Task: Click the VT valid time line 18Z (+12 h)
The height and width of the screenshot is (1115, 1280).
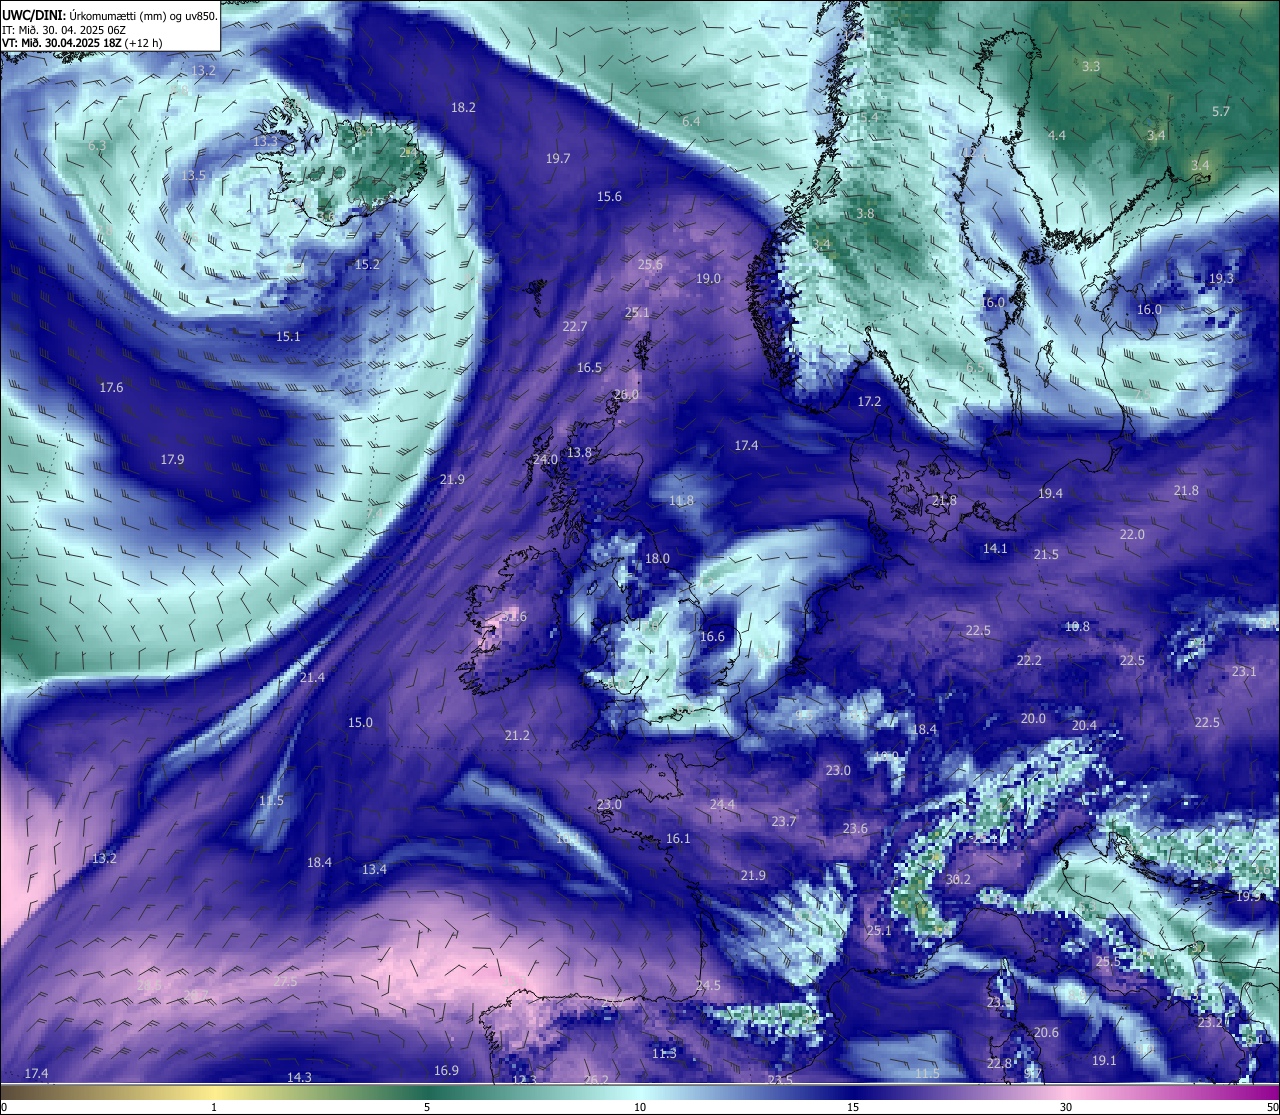Action: pos(82,43)
